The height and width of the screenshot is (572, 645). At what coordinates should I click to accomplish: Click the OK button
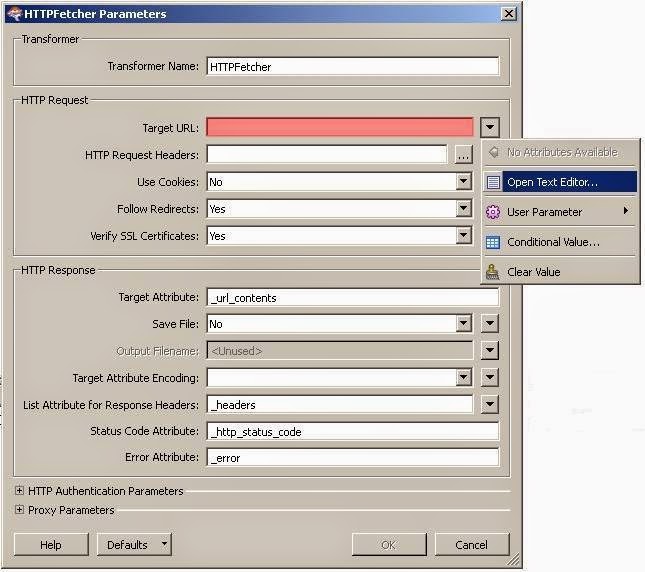(389, 544)
